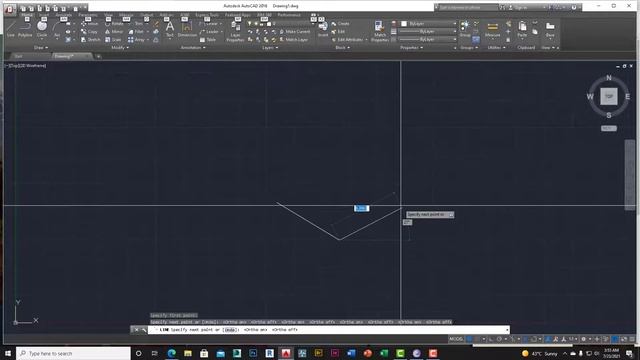Open Layer Properties manager
Viewport: 640px width, 360px height.
pyautogui.click(x=236, y=31)
